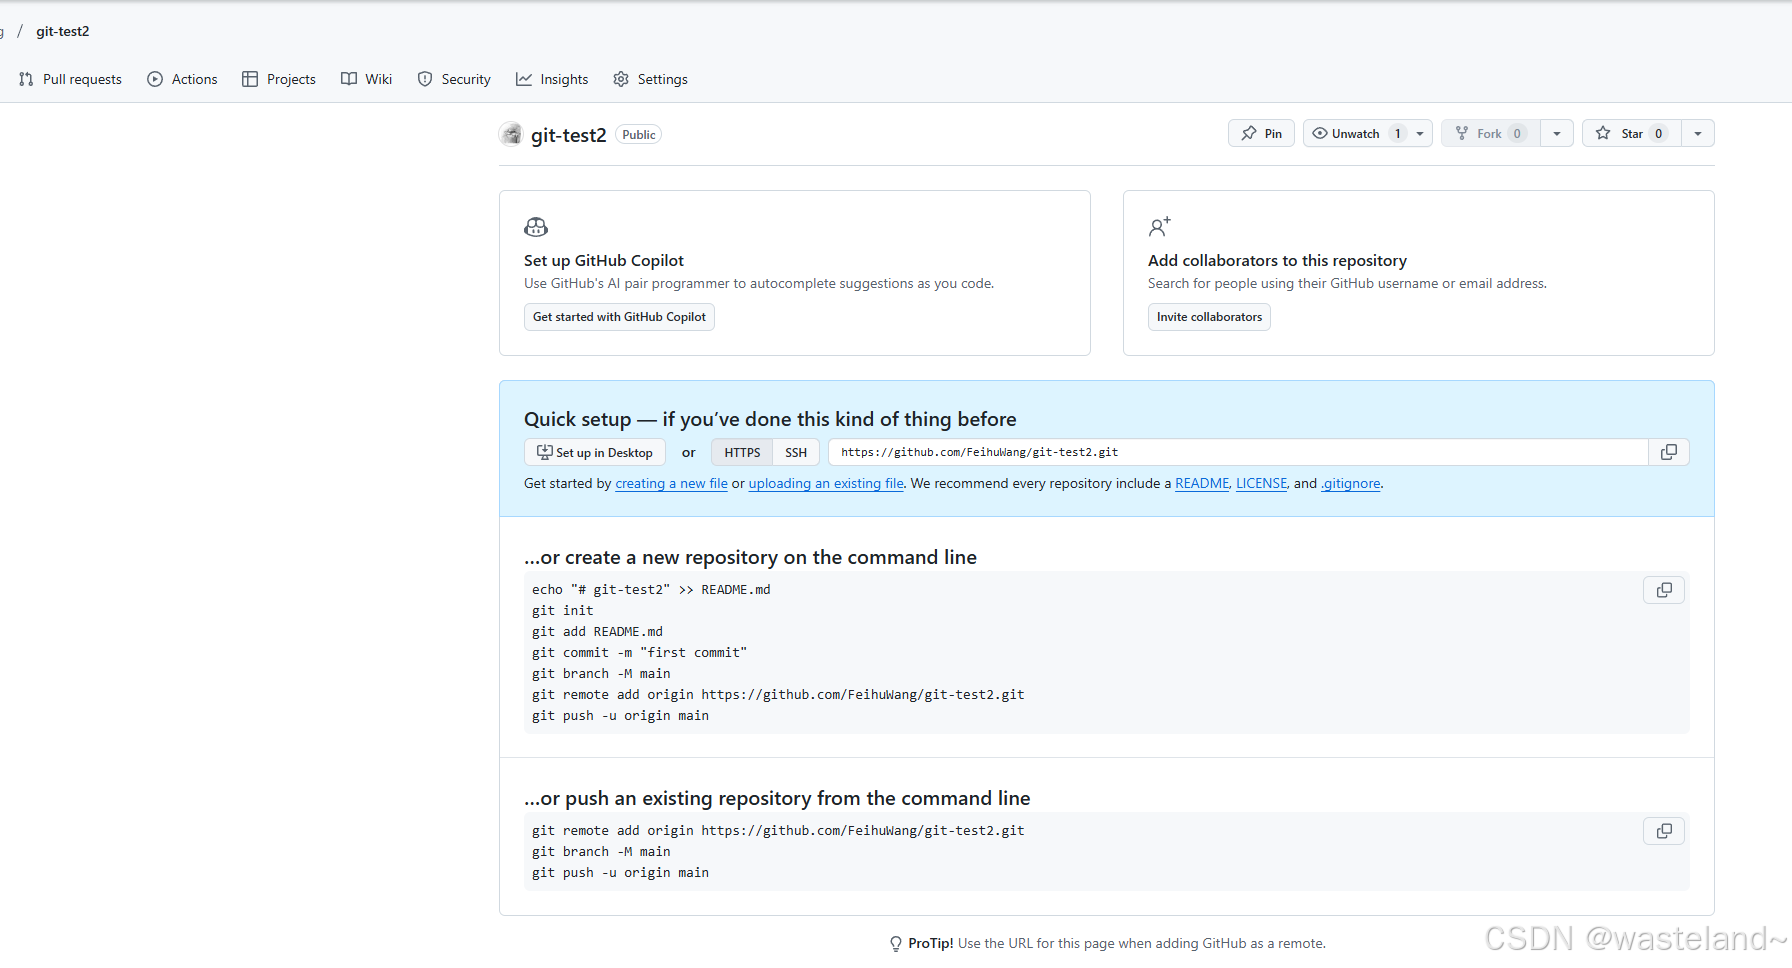Click the repository URL input field
Image resolution: width=1792 pixels, height=968 pixels.
click(x=1238, y=452)
